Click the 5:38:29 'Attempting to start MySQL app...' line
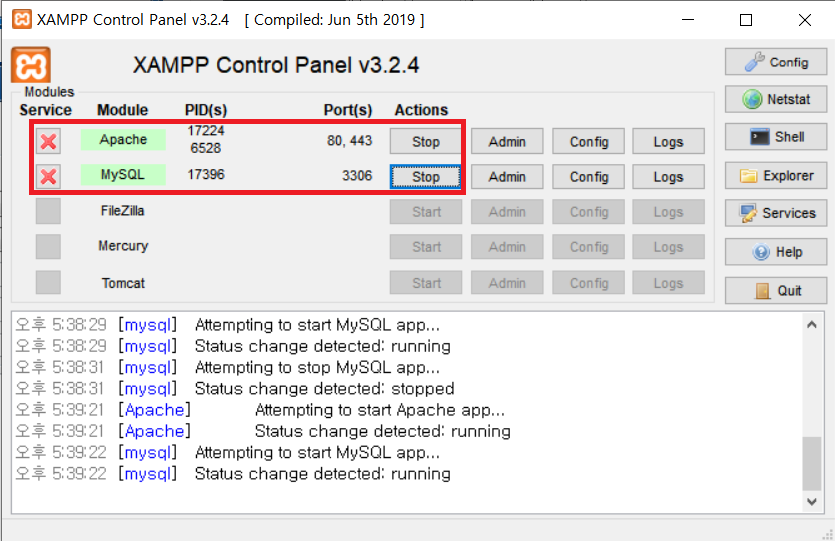Image resolution: width=835 pixels, height=541 pixels. 317,325
